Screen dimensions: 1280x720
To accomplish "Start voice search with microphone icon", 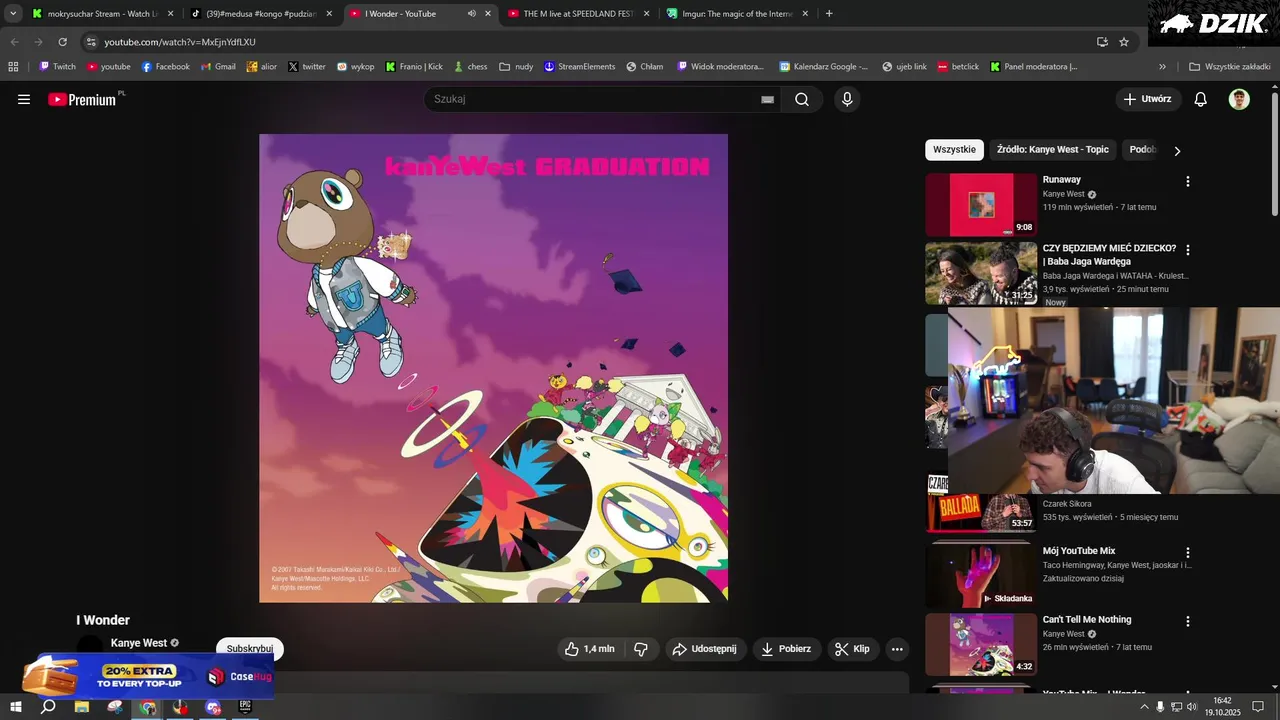I will pyautogui.click(x=847, y=99).
